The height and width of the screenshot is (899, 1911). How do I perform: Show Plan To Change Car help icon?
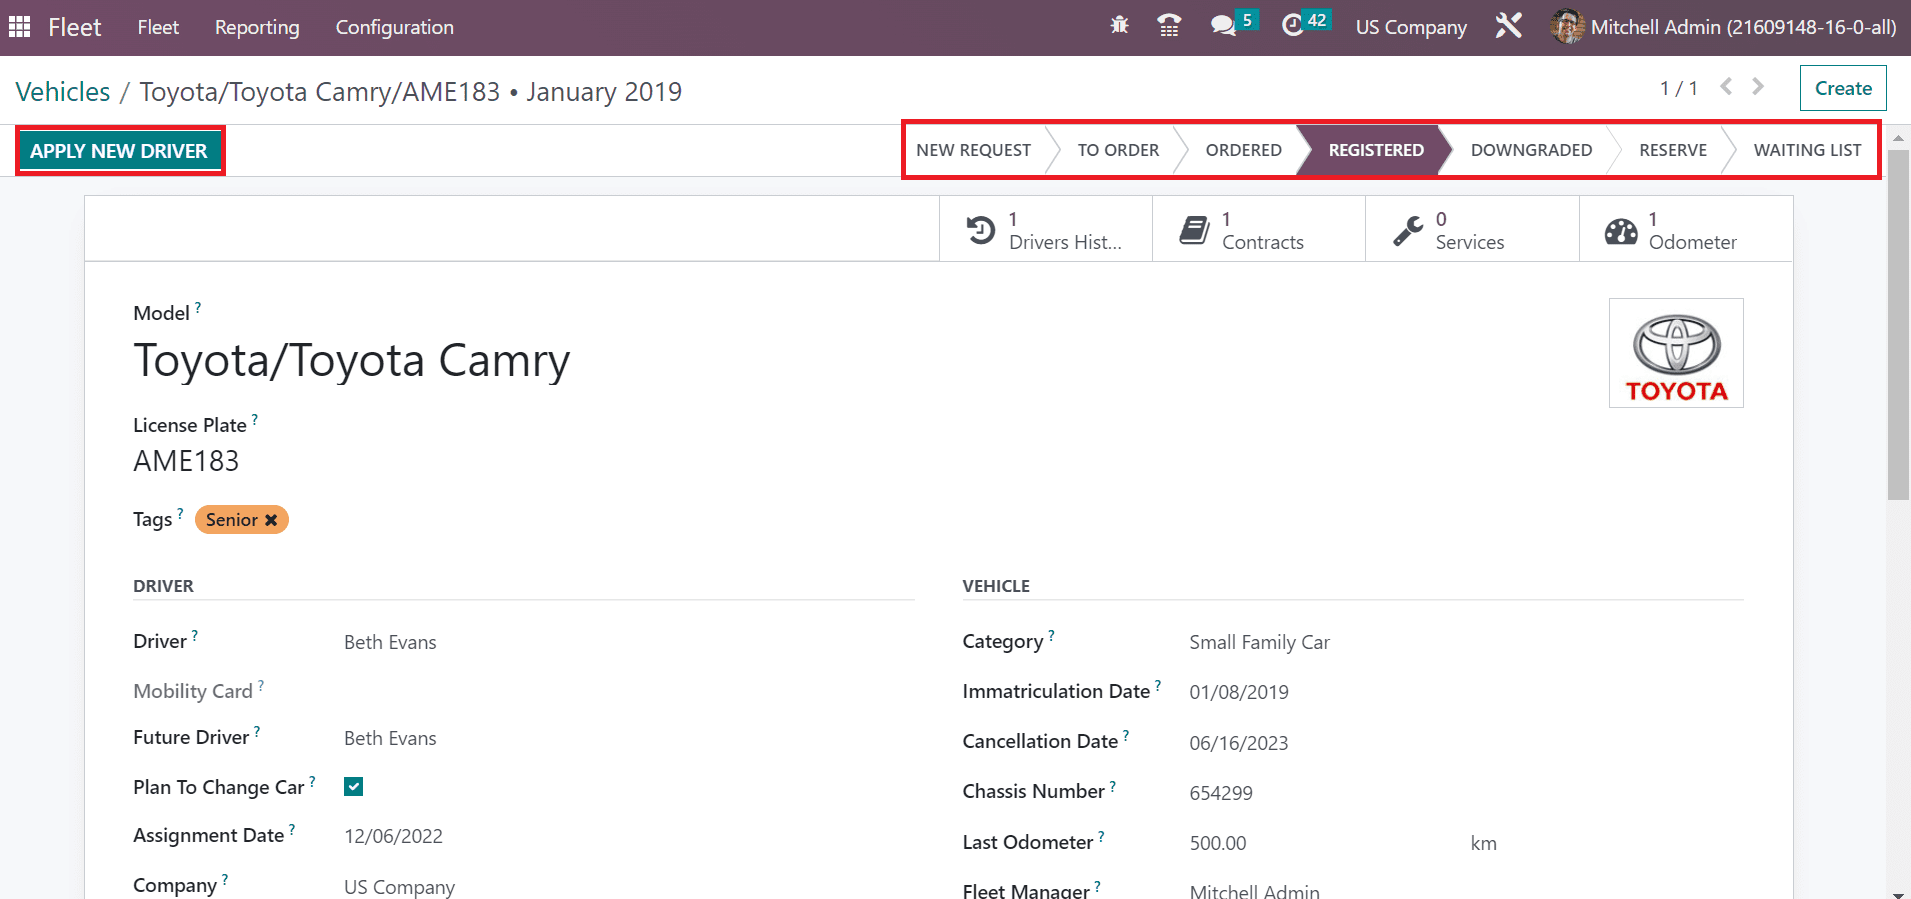pos(312,782)
